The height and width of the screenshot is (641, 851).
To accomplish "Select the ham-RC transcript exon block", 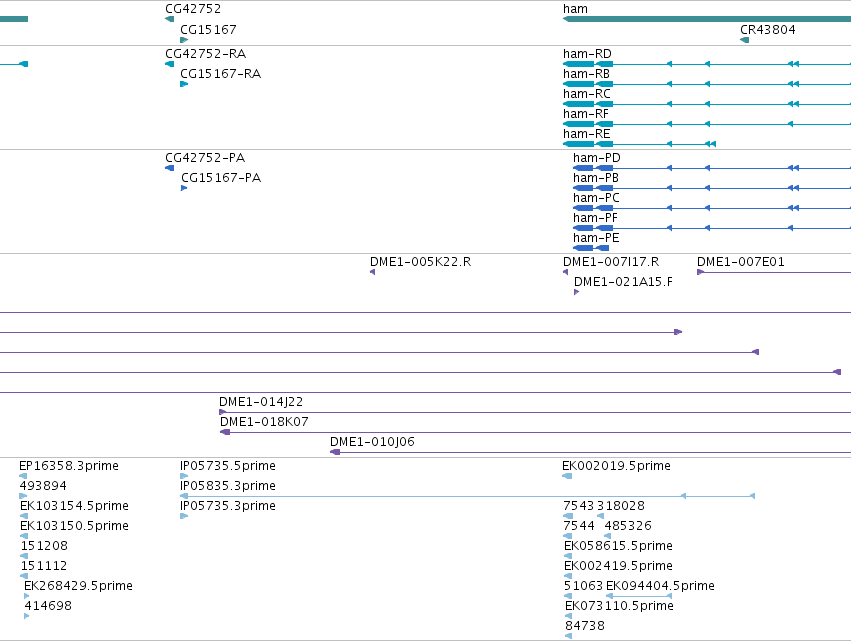I will 588,104.
